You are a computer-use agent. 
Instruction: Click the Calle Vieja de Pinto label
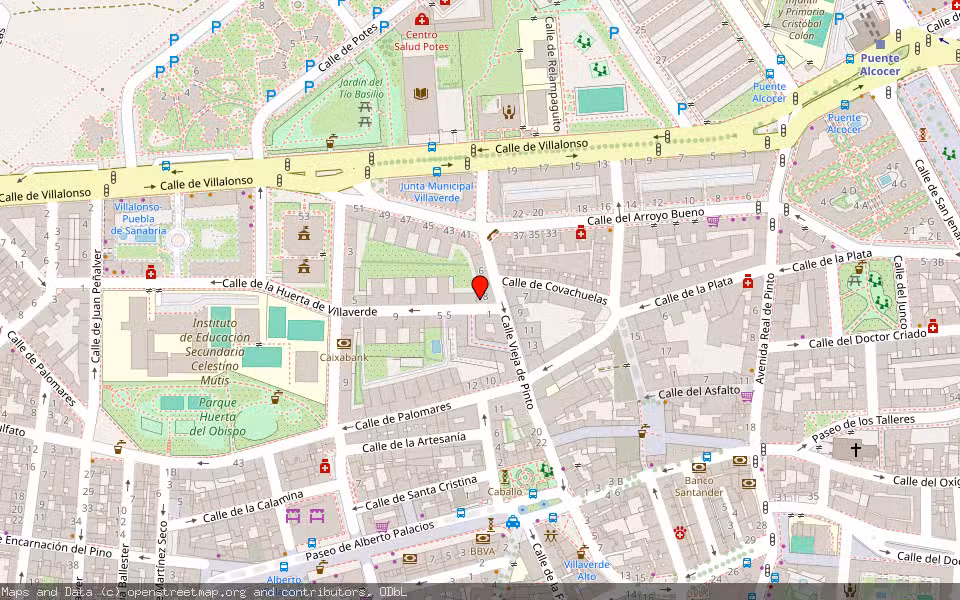click(517, 361)
